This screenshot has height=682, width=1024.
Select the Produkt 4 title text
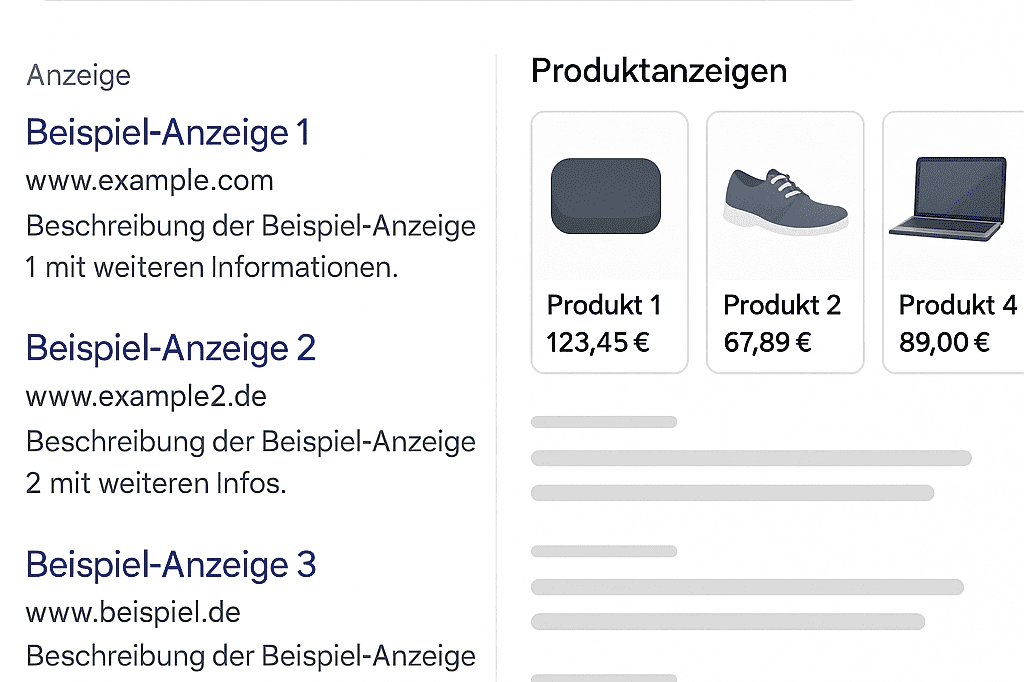(957, 305)
